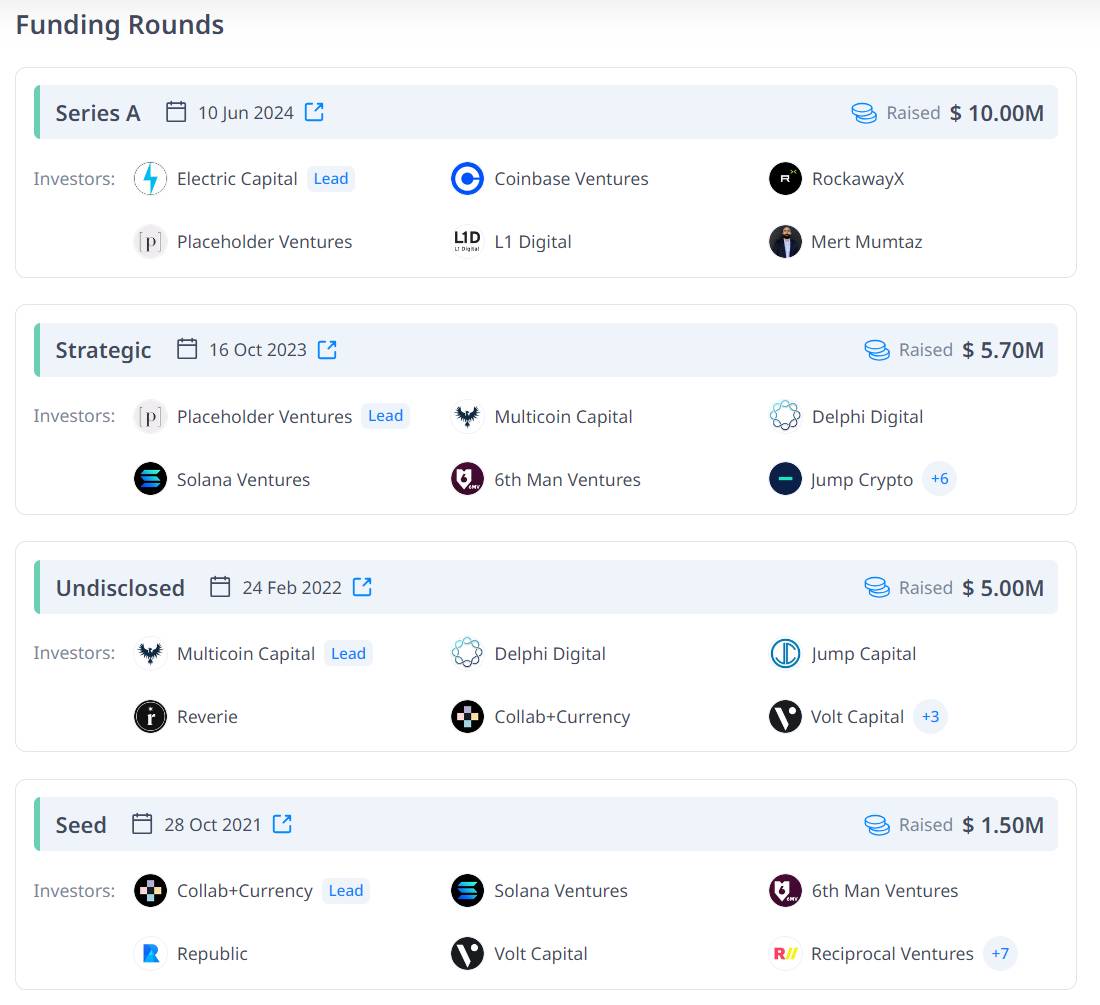
Task: Open external link for Strategic round
Action: 327,349
